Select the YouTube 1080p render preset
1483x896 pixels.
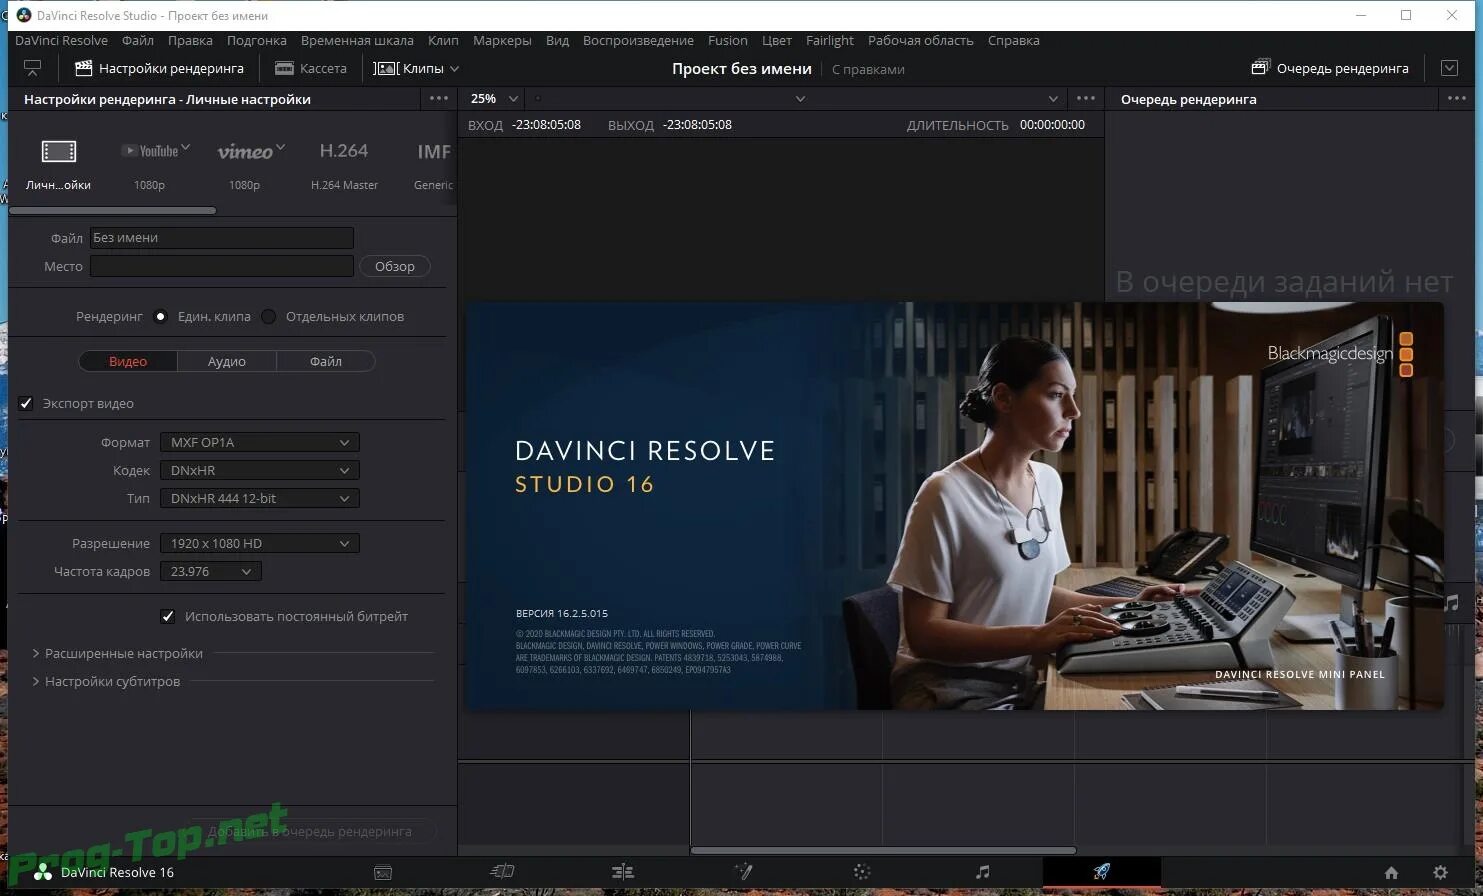[x=151, y=162]
